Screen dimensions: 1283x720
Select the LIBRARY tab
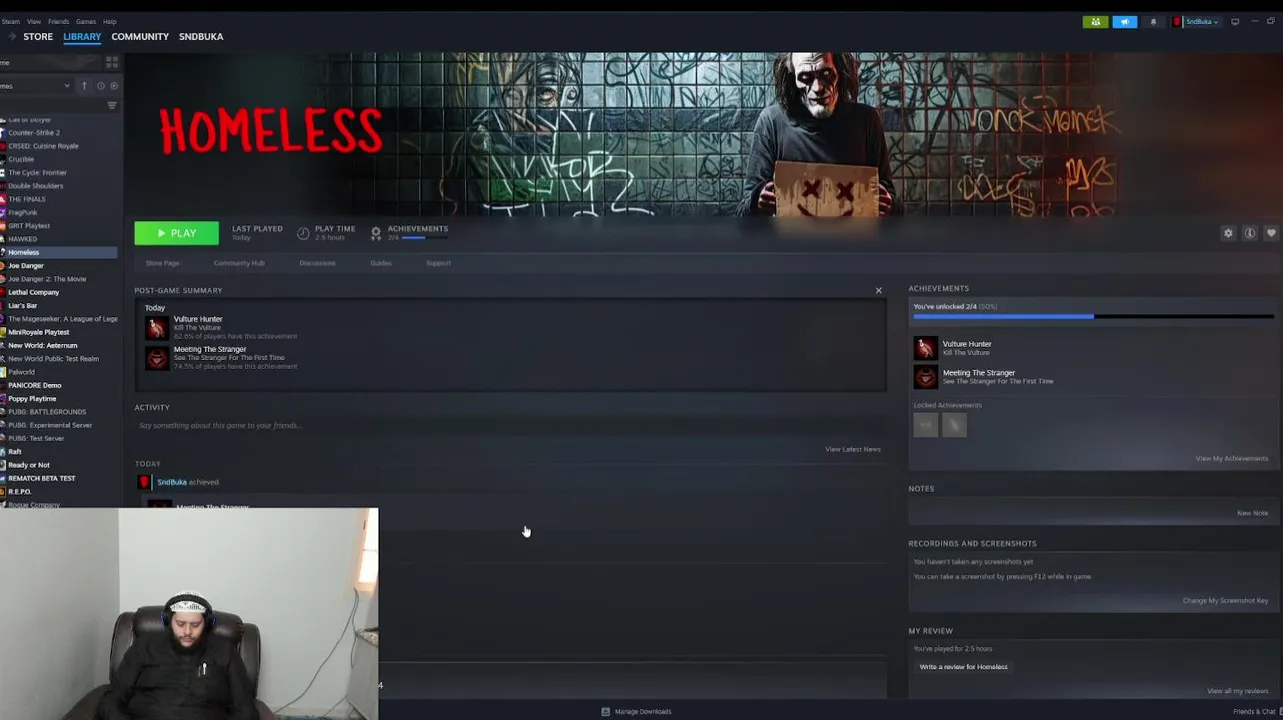[x=82, y=37]
